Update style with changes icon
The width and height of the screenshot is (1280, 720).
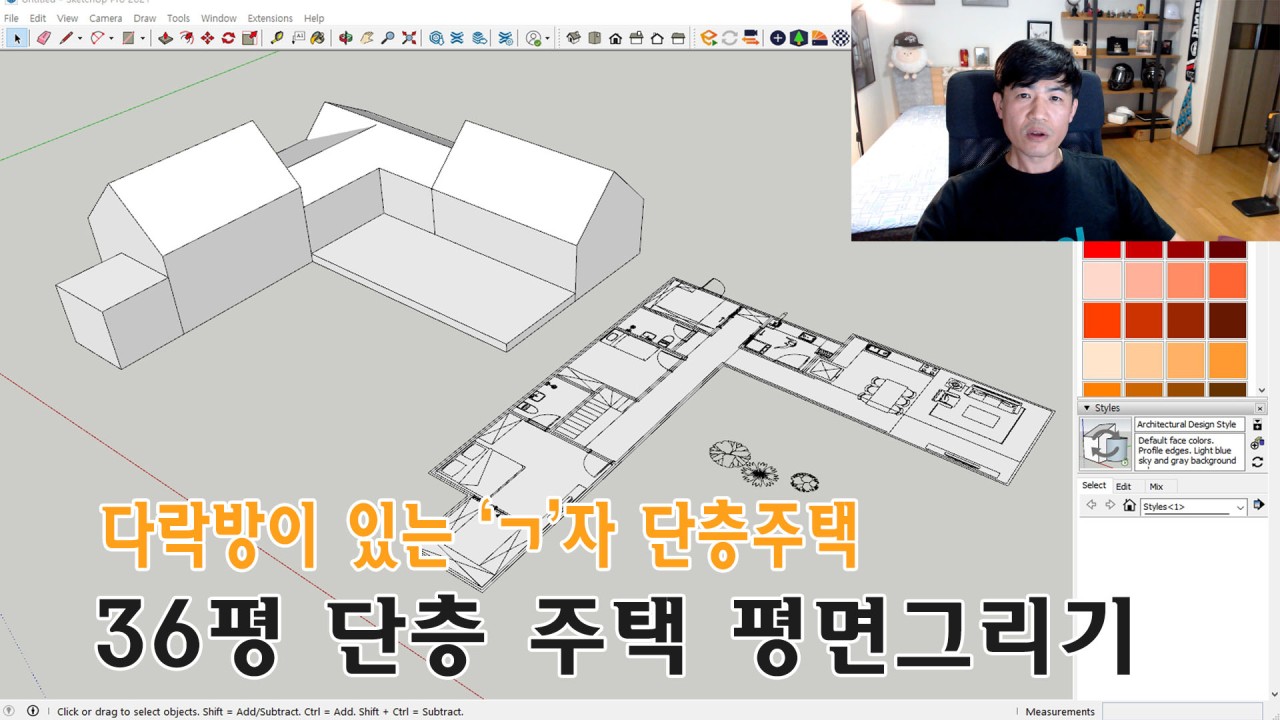point(1257,461)
